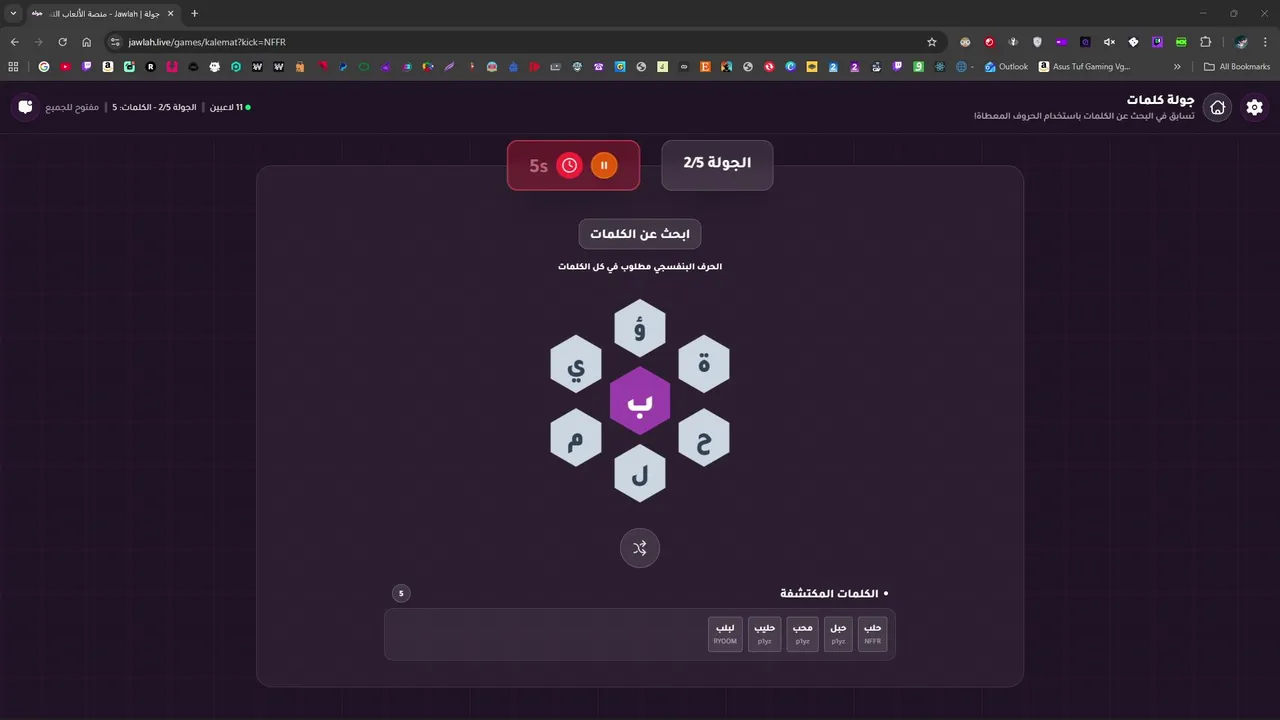Select the letter ؤ hexagon
The image size is (1280, 720).
click(640, 328)
